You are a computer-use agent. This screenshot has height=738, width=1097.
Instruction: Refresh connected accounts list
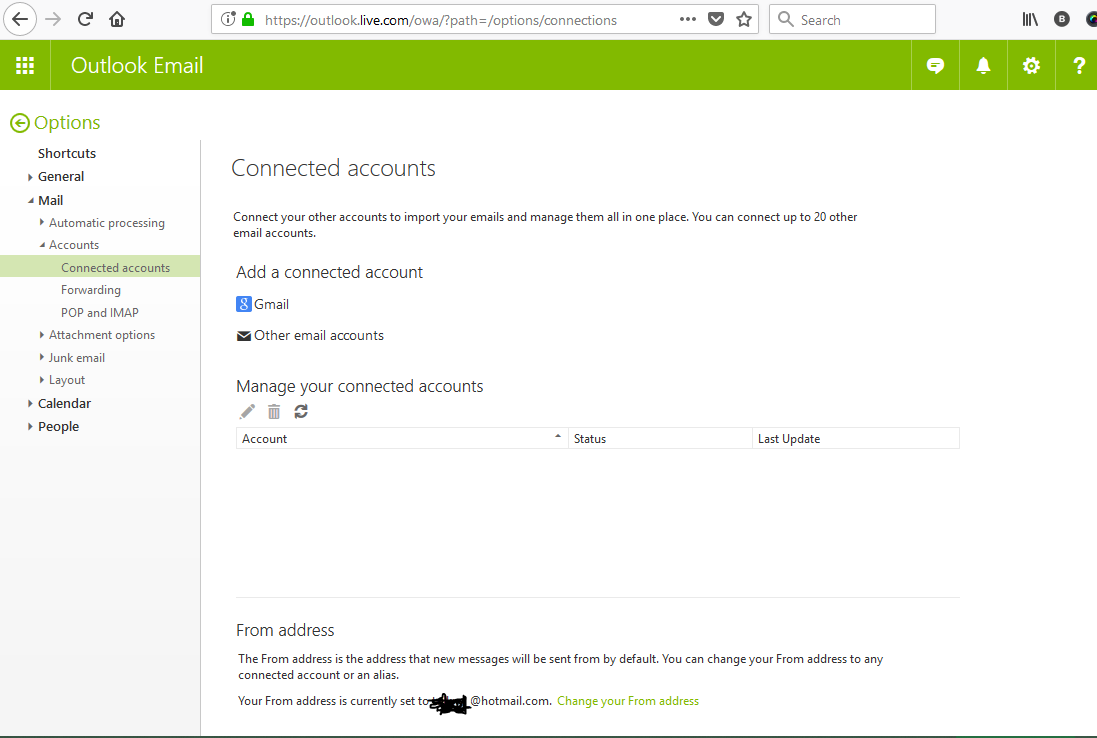[x=301, y=411]
